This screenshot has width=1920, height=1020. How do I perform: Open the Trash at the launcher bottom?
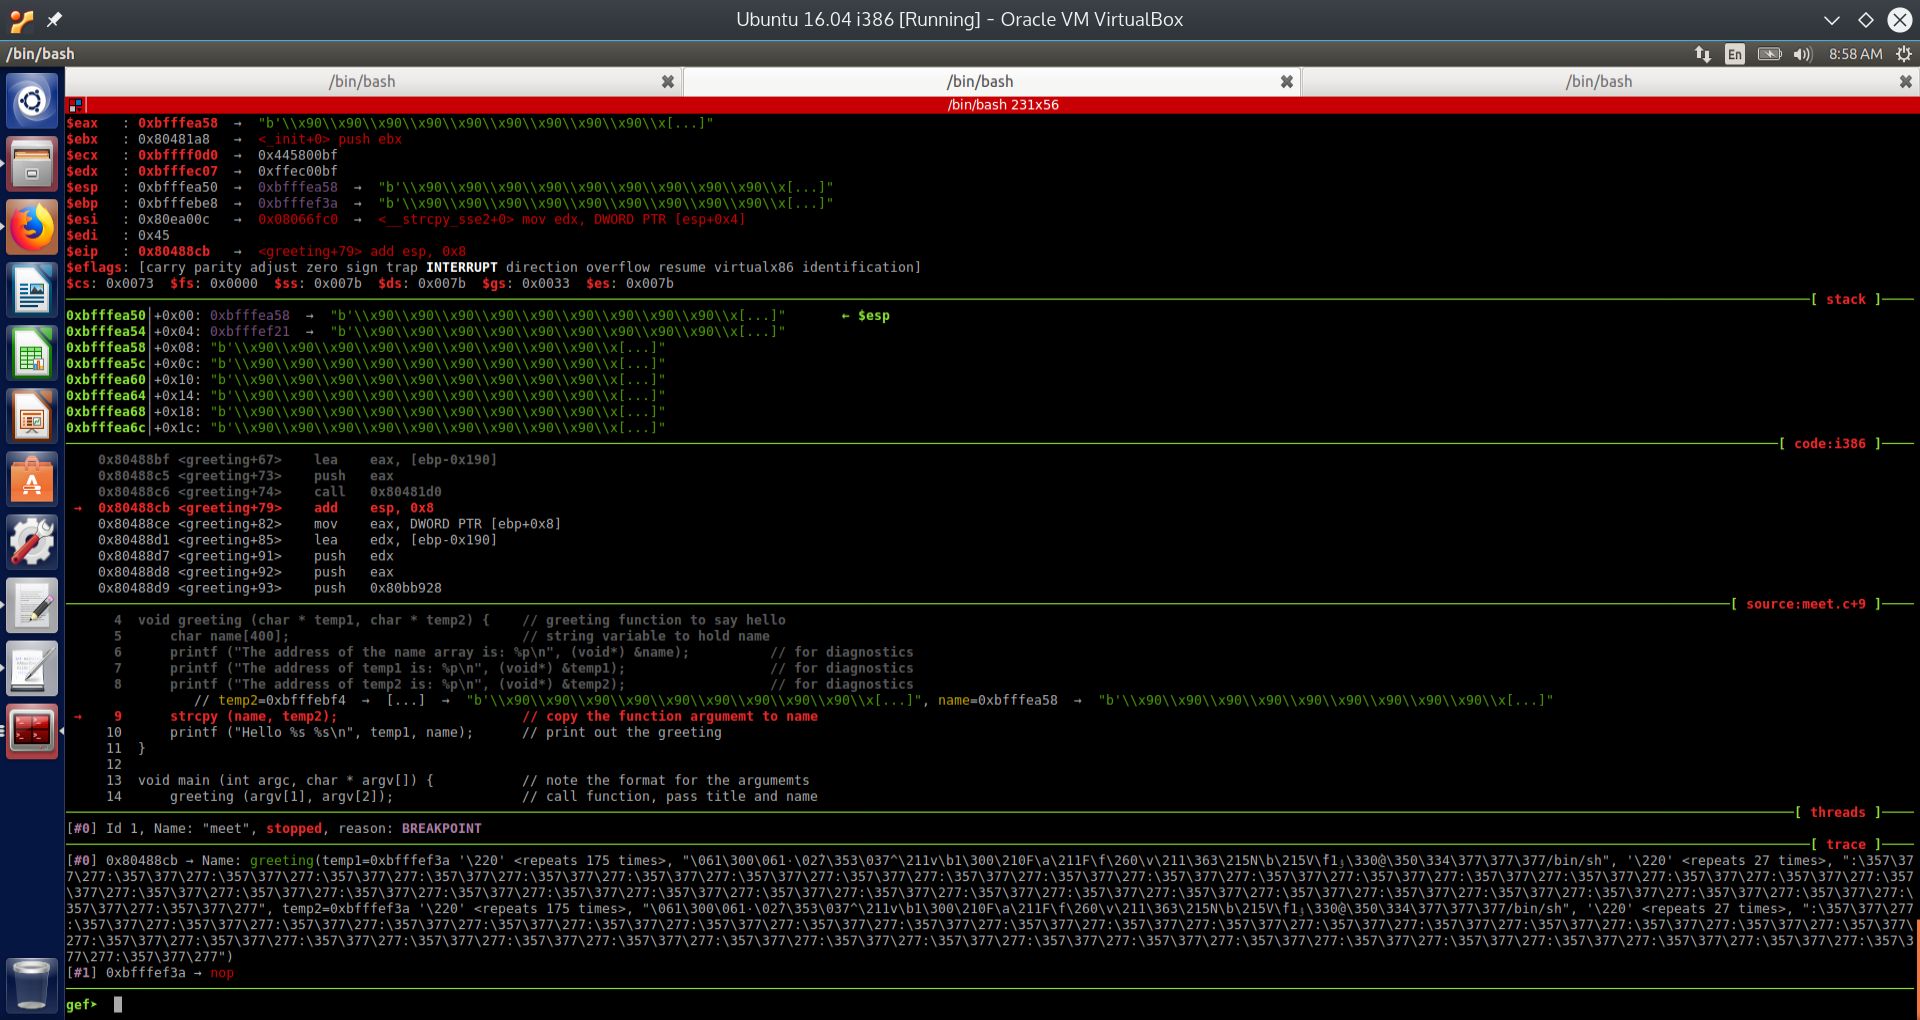[x=32, y=985]
